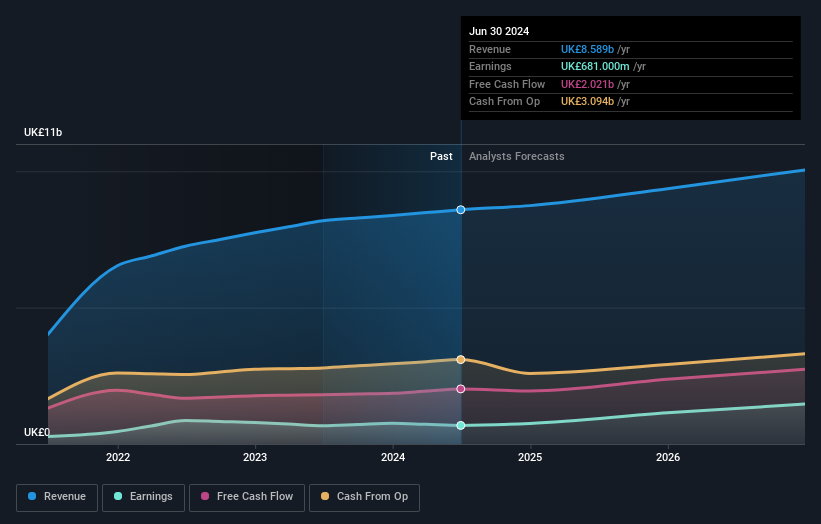This screenshot has height=524, width=821.
Task: Click the Earnings label in tooltip
Action: [x=490, y=66]
